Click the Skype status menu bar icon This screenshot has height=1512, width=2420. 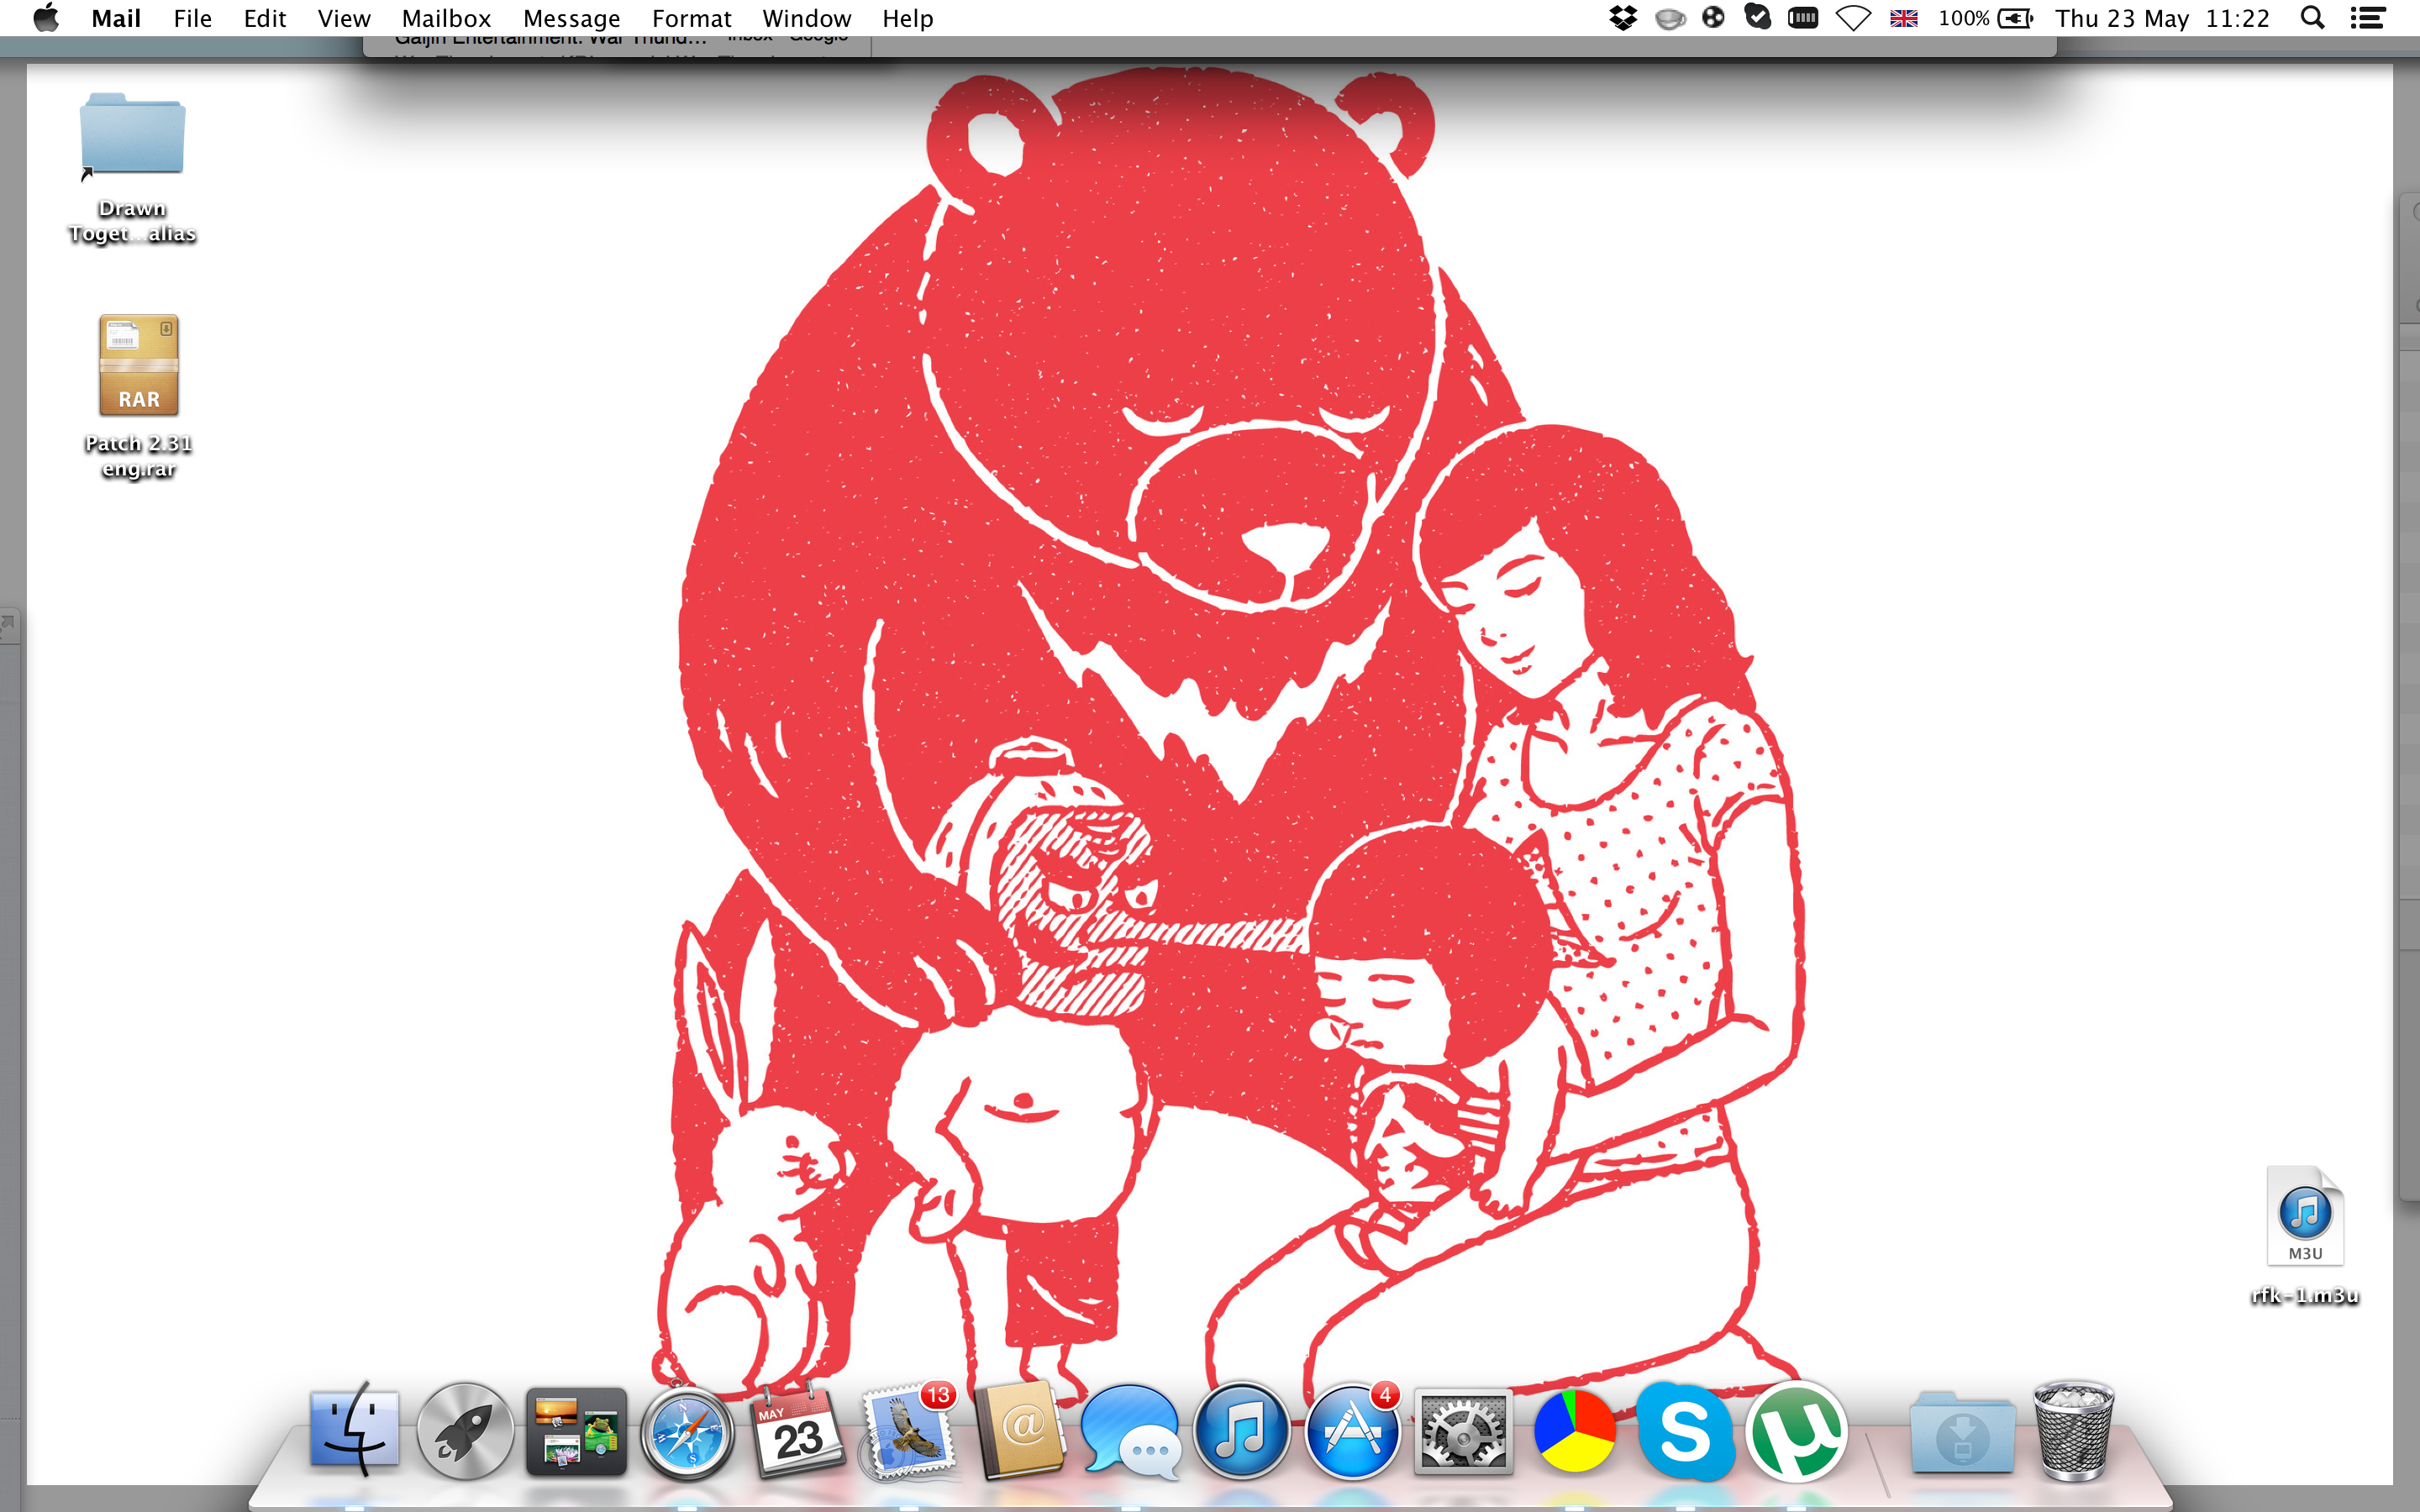click(1757, 17)
